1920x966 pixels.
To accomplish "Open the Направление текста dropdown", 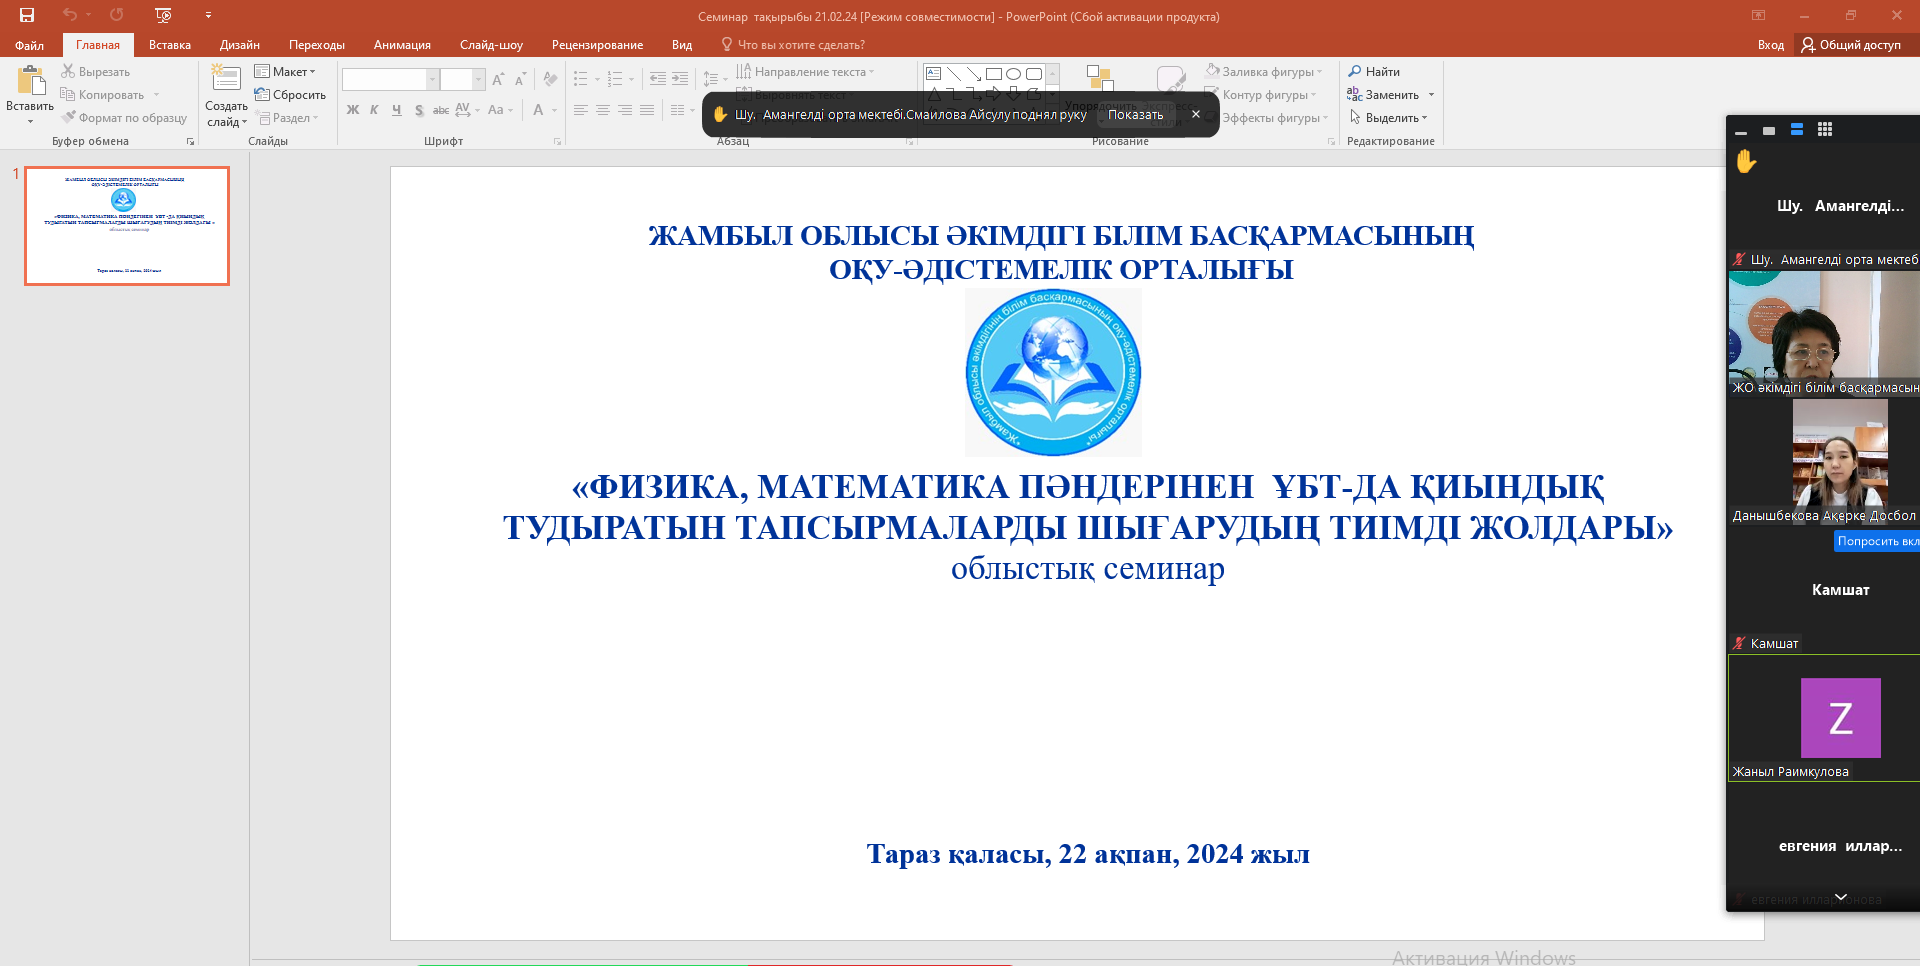I will click(x=805, y=72).
